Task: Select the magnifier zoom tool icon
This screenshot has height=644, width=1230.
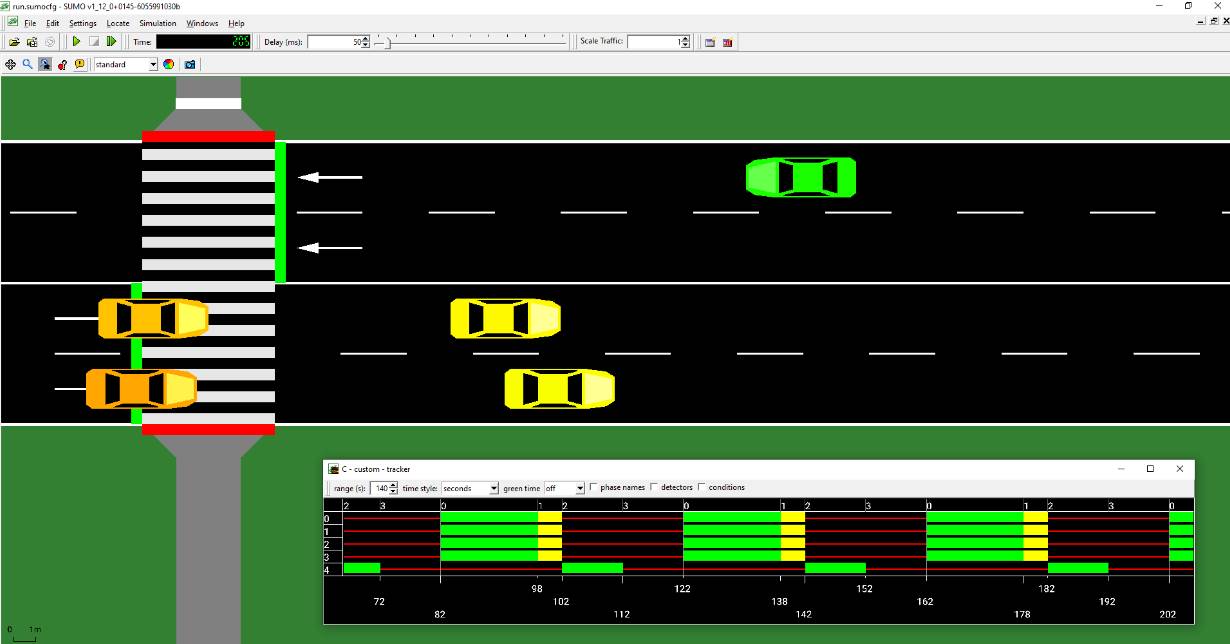Action: click(28, 64)
